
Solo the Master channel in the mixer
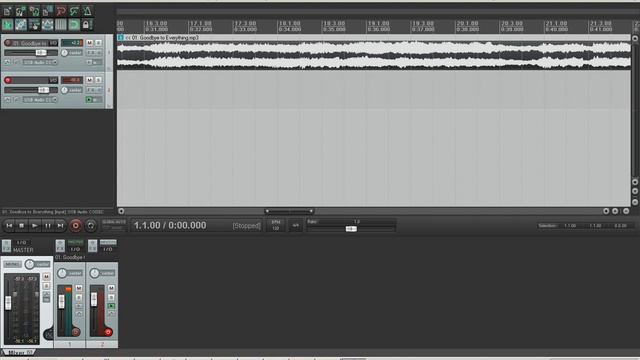[x=46, y=286]
